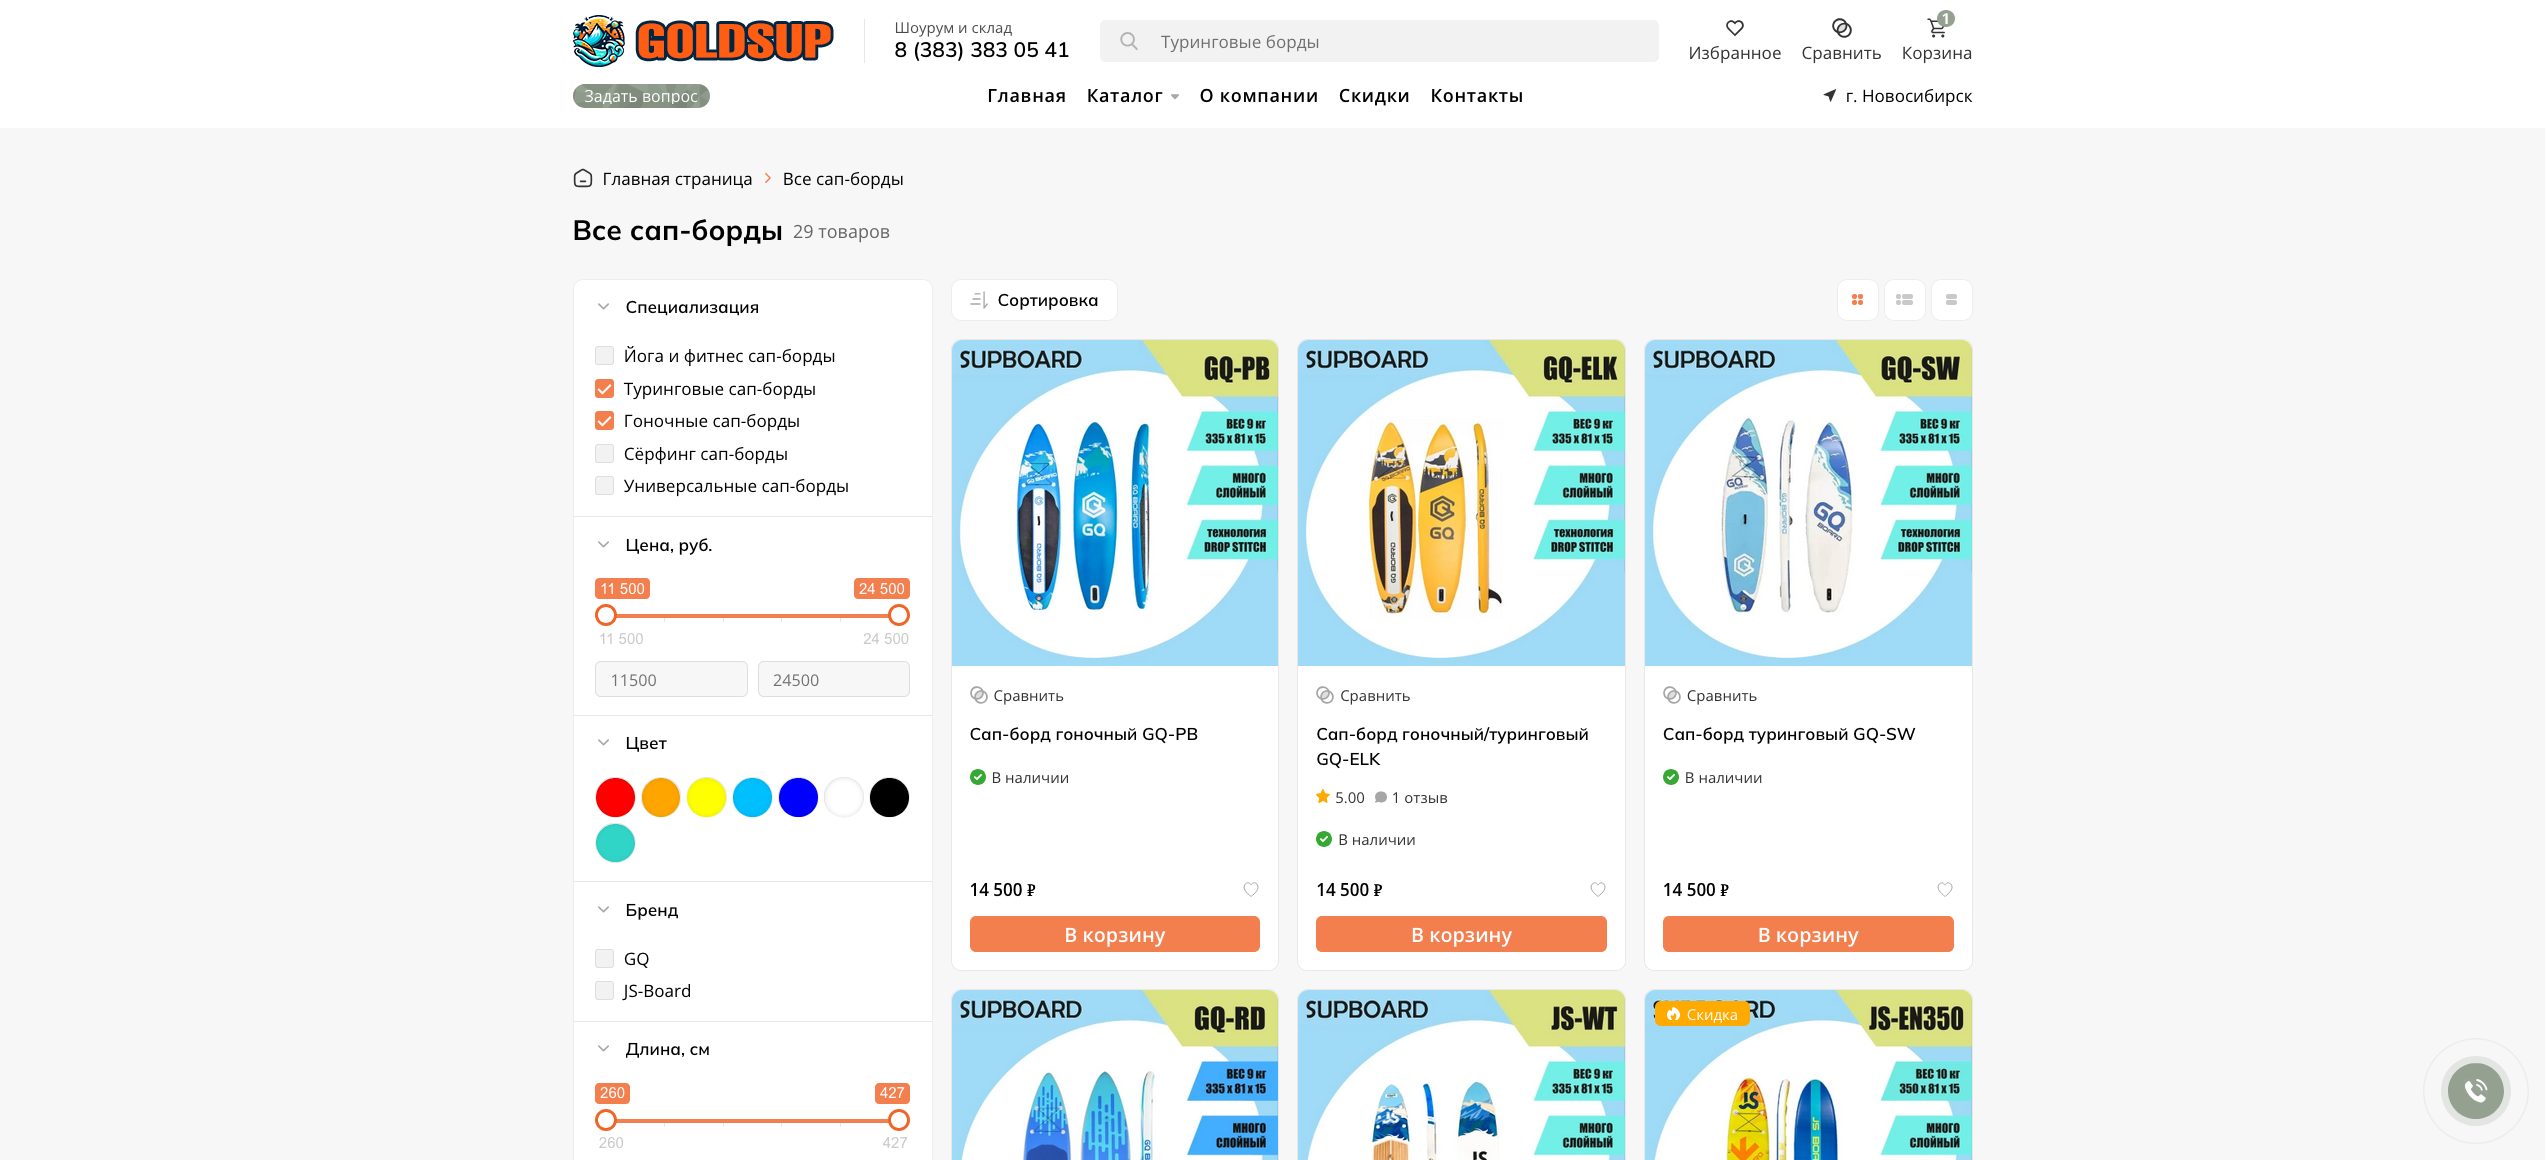Open the Корзина shopping cart icon

1937,28
